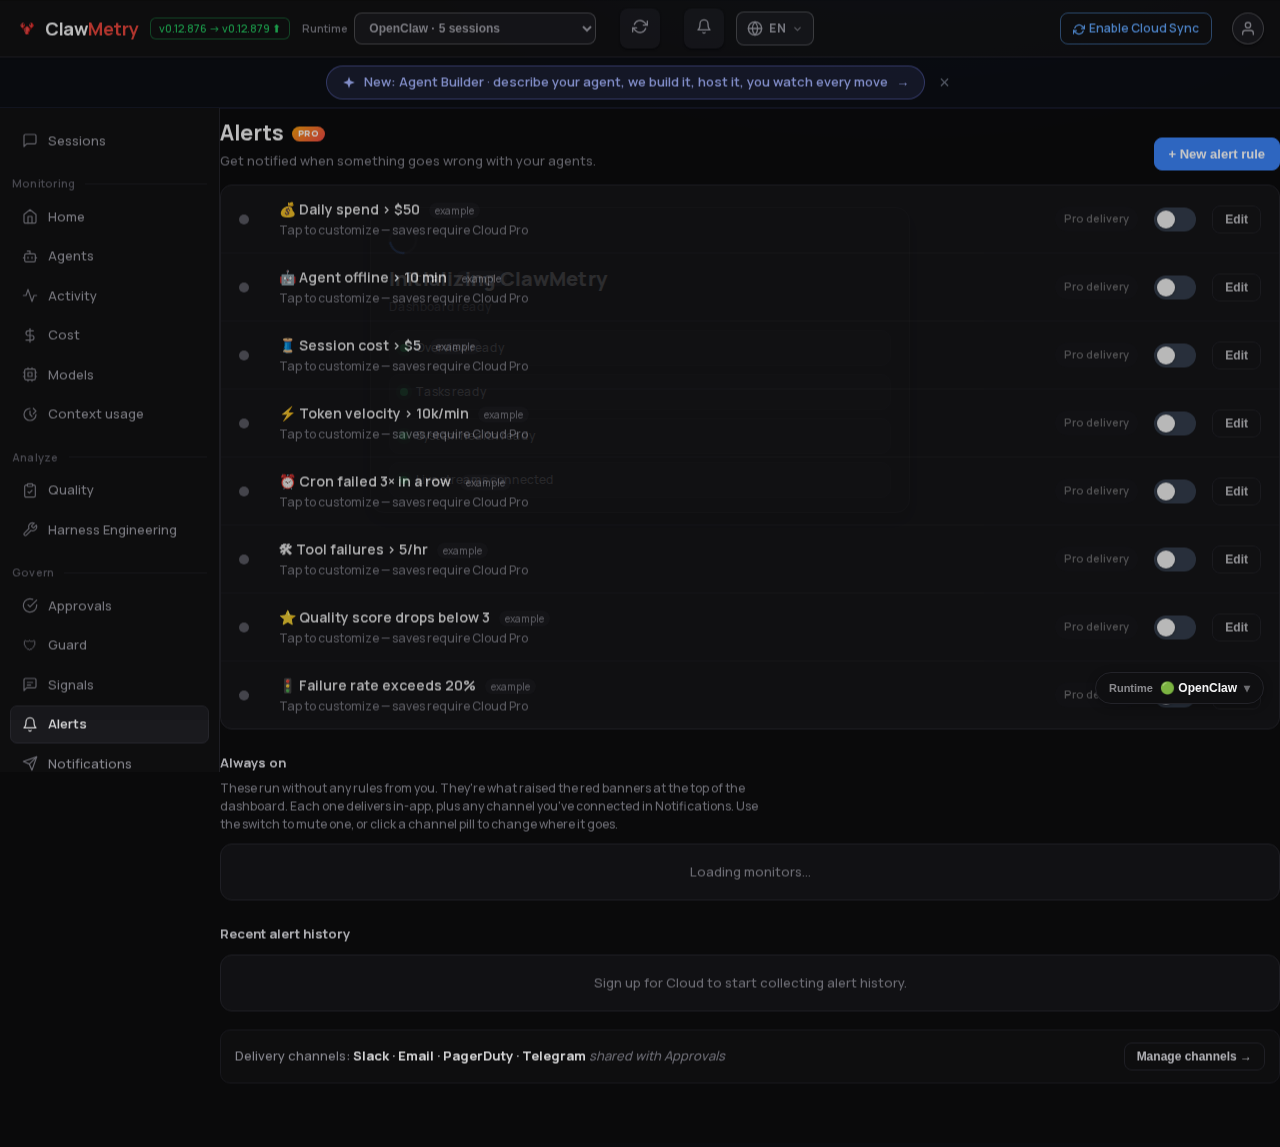Open the Runtime OpenClaw sessions dropdown

(475, 28)
